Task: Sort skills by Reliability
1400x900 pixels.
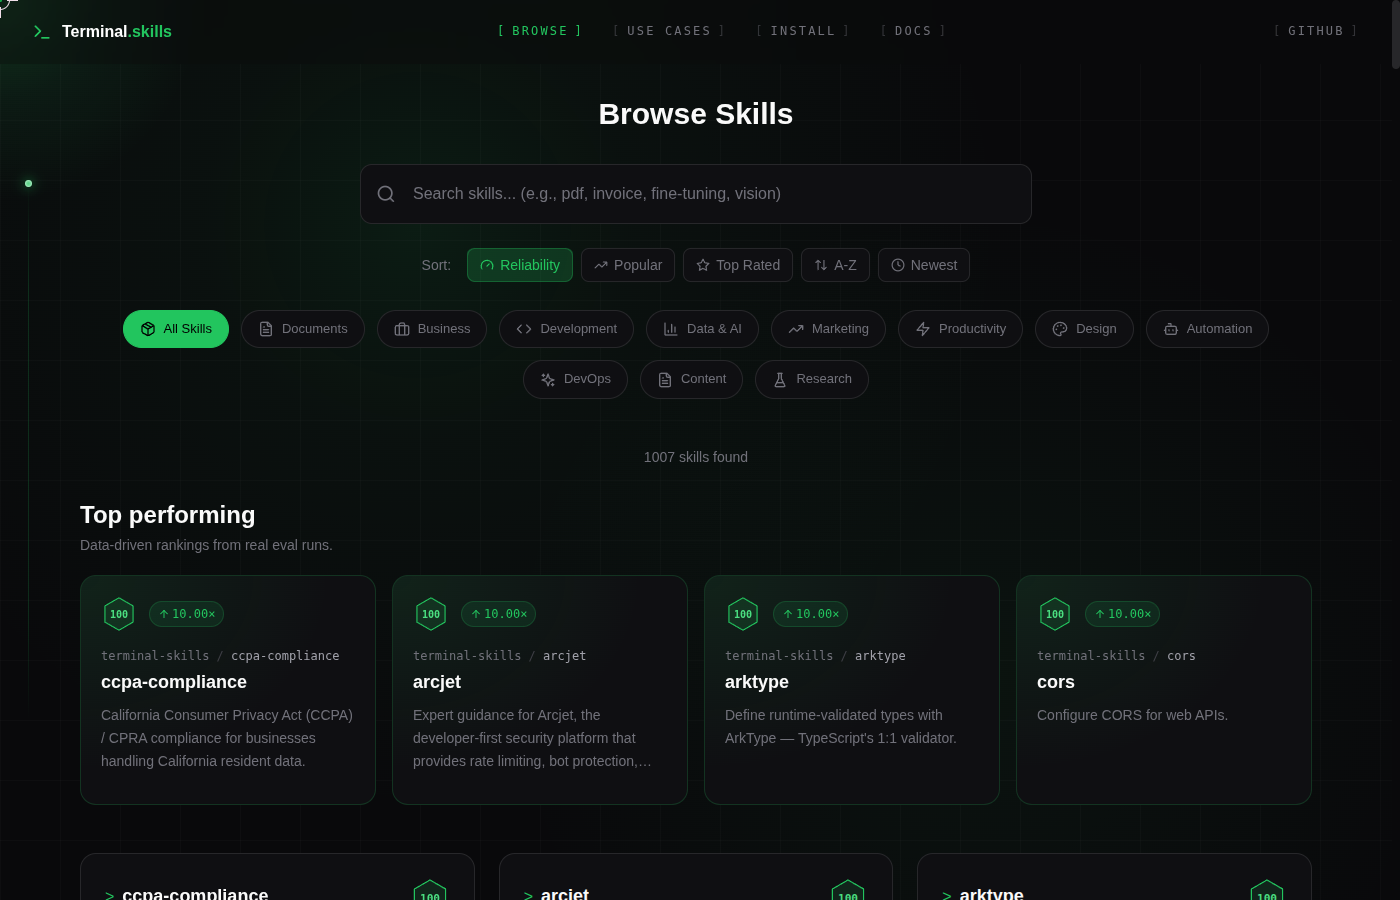Action: pos(520,265)
